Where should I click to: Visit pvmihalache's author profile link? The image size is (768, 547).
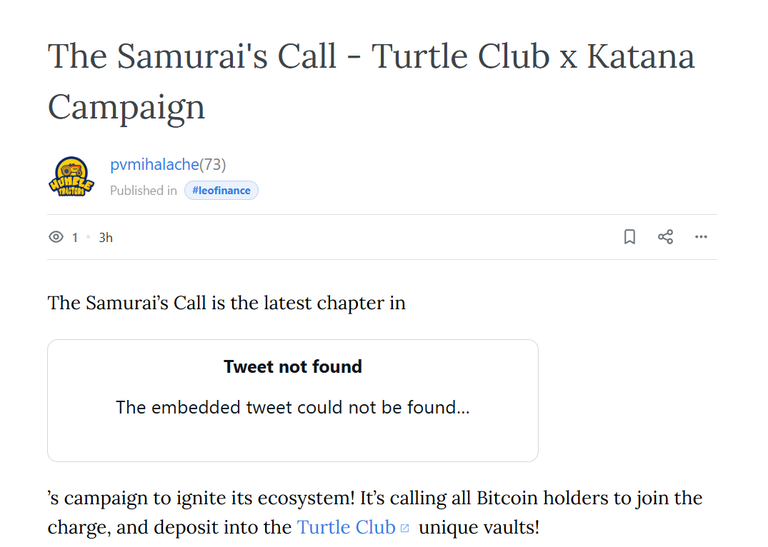pos(154,165)
